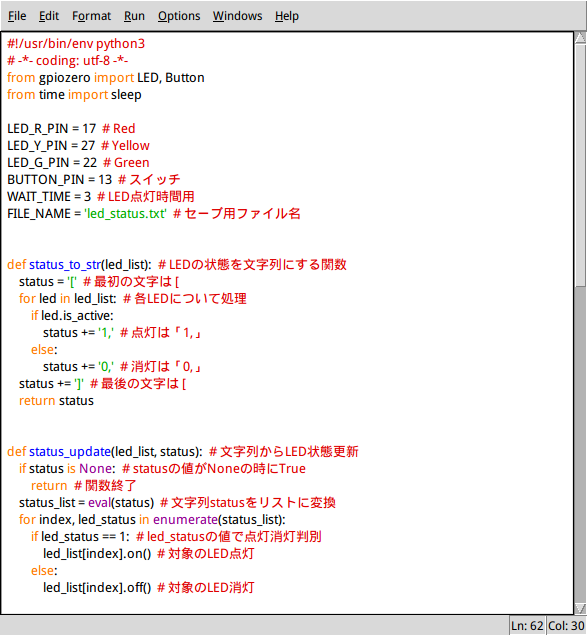The height and width of the screenshot is (635, 587).
Task: Click 'led_list[index].on()' line
Action: point(97,554)
